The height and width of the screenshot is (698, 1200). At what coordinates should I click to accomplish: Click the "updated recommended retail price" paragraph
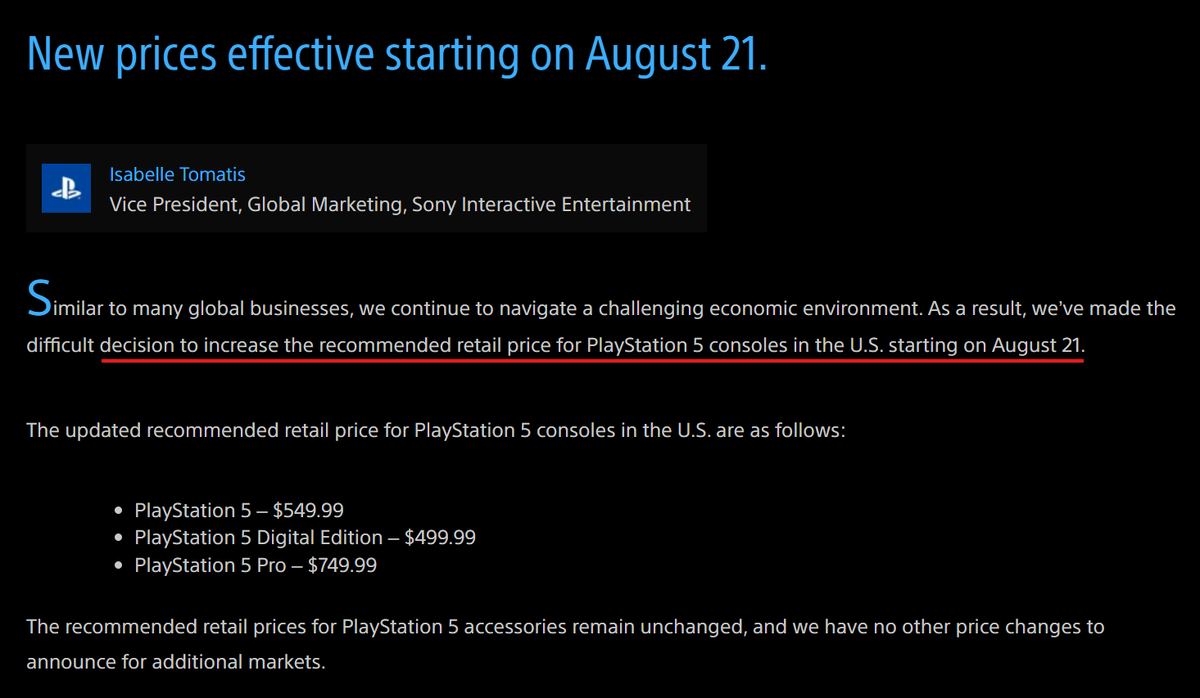pos(436,431)
